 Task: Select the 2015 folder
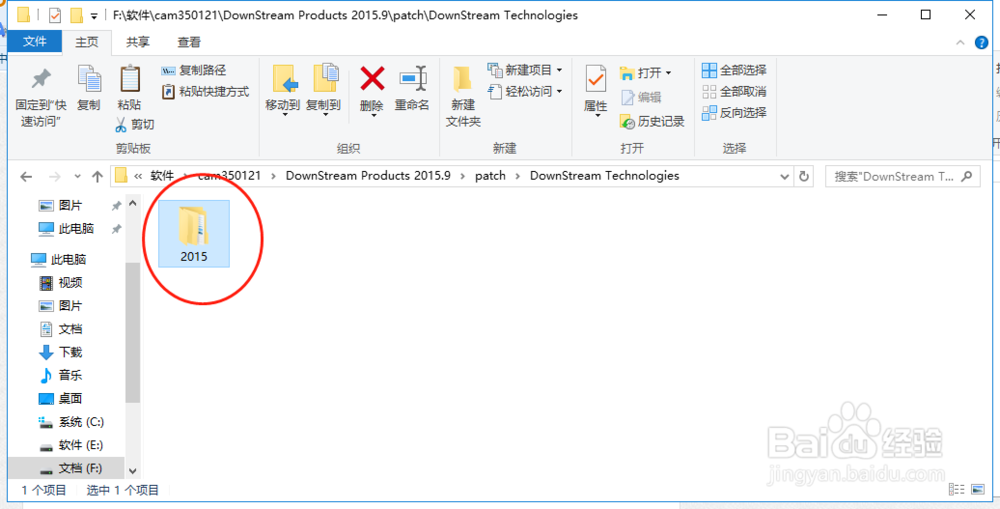[193, 233]
